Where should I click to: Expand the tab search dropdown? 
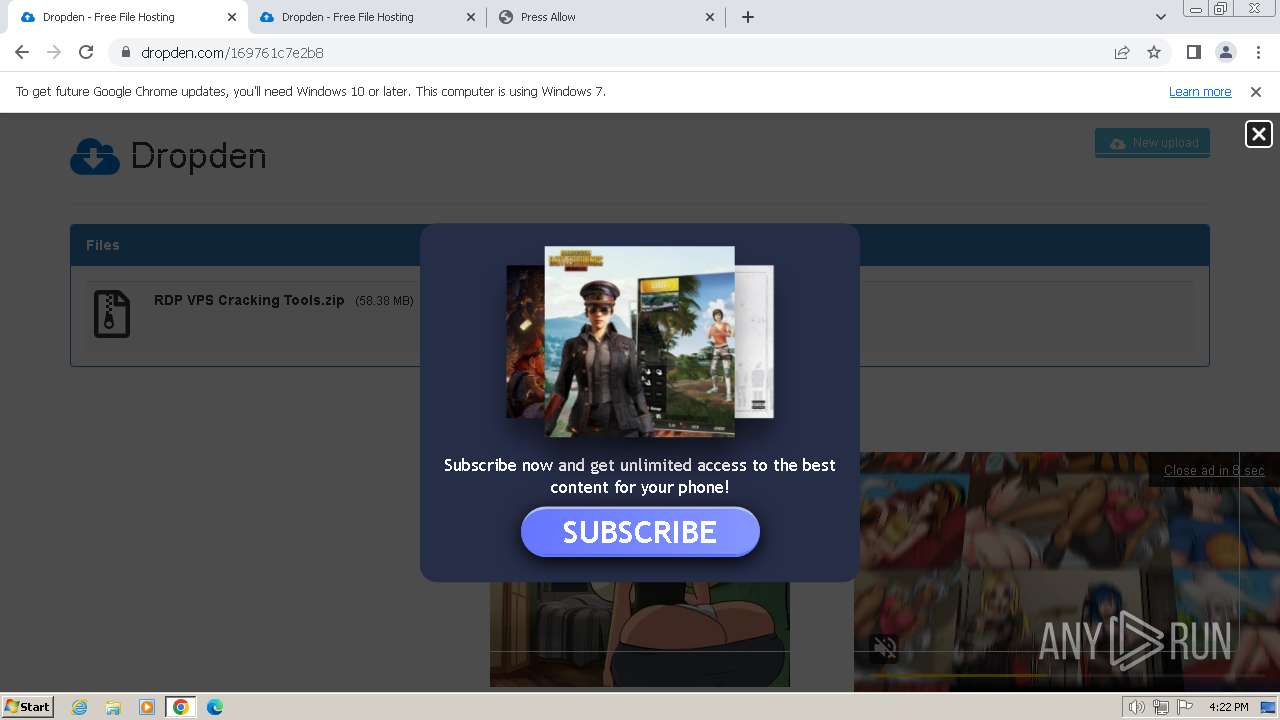tap(1160, 17)
